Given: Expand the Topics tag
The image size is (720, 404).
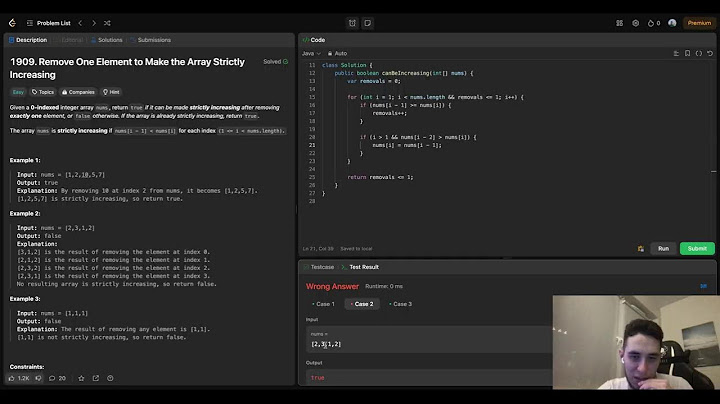Looking at the screenshot, I should coord(43,92).
